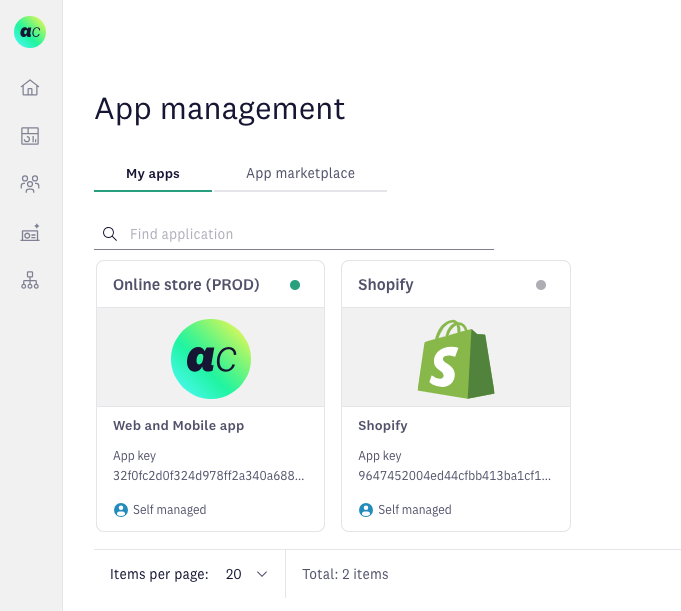Open the campaigns card sidebar icon

[30, 233]
